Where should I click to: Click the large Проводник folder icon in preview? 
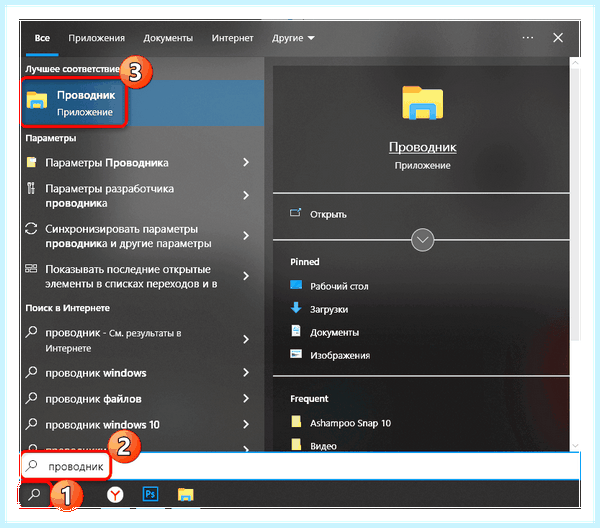tap(422, 103)
